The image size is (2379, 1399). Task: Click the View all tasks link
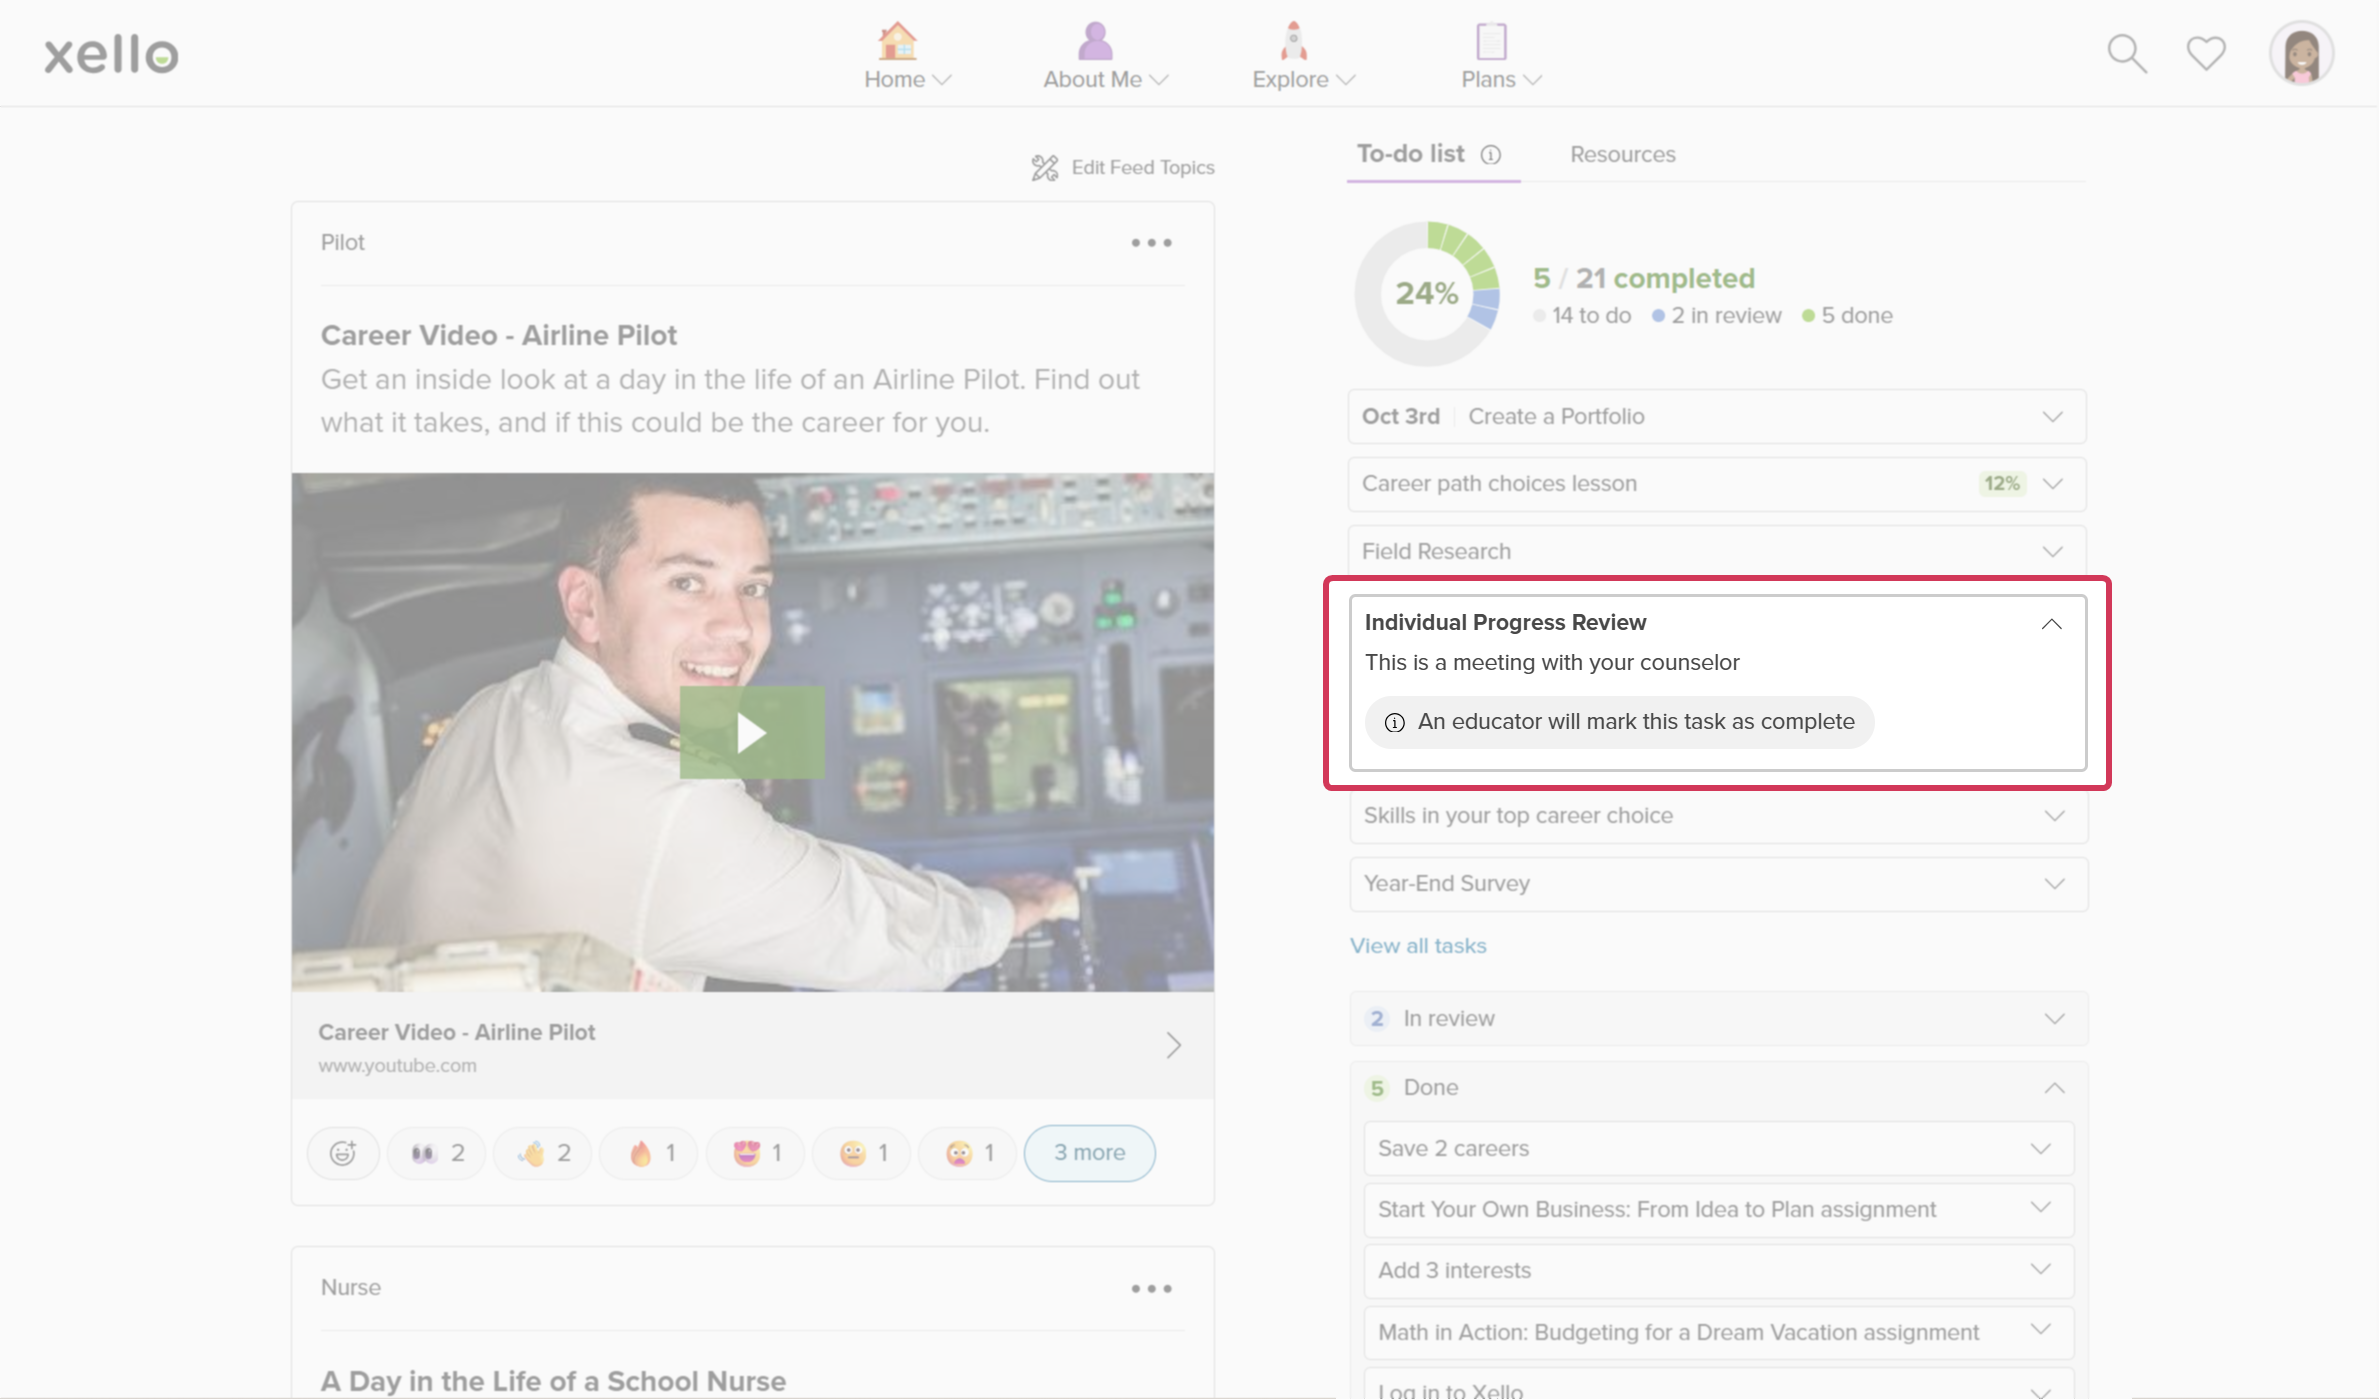point(1417,946)
